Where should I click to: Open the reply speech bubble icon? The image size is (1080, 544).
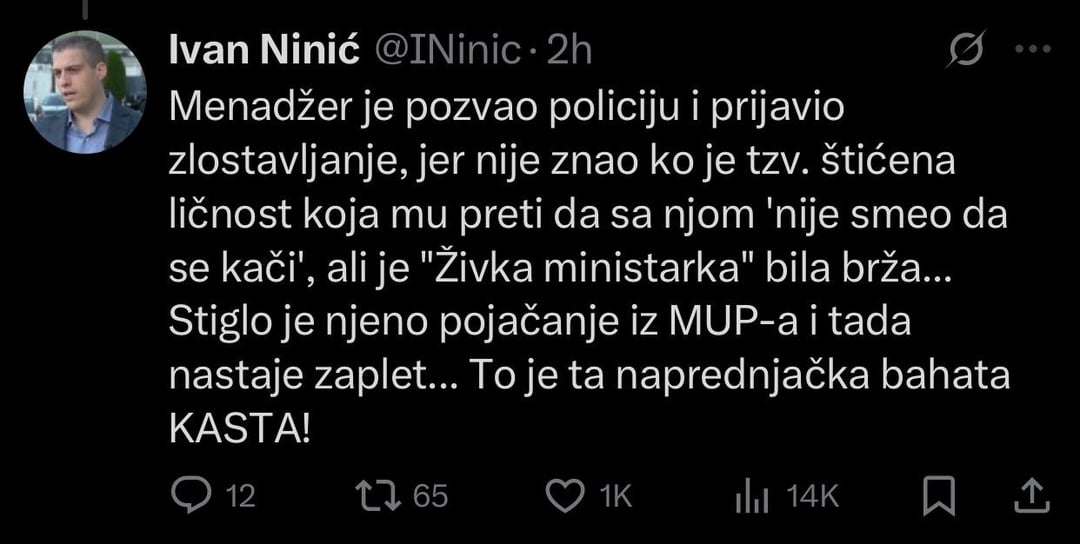click(189, 495)
